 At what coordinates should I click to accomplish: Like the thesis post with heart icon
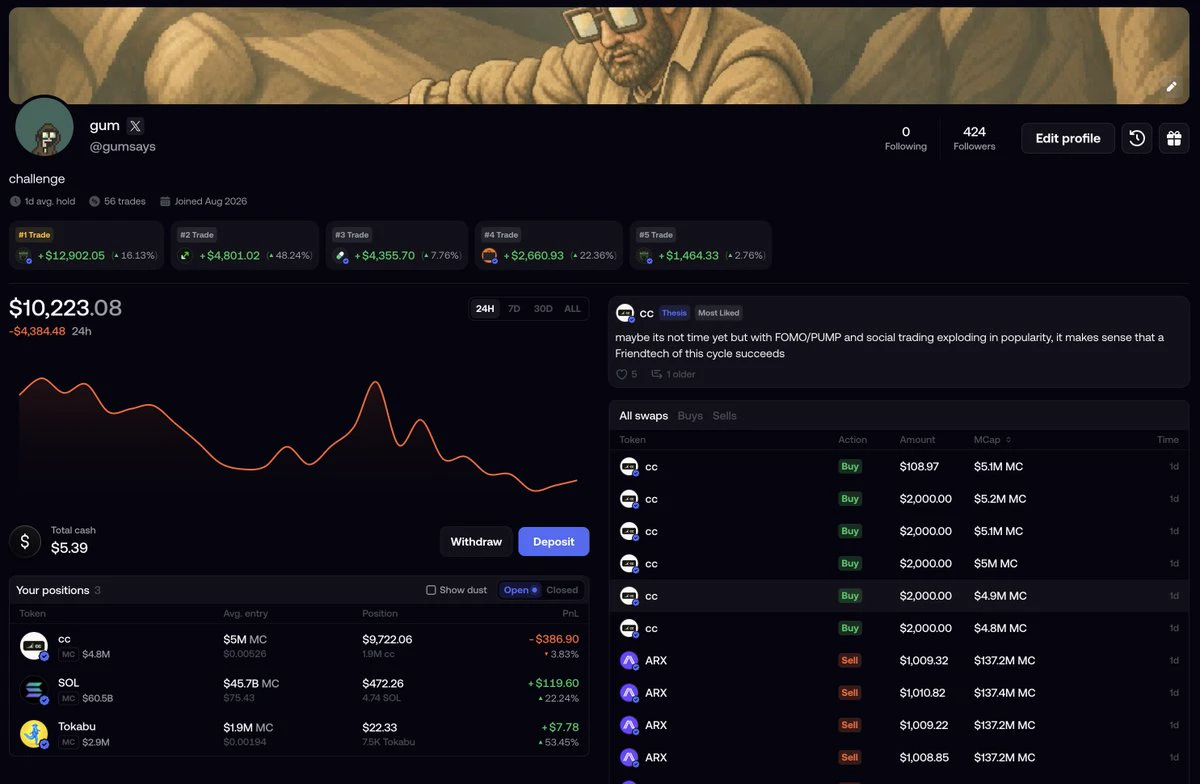[x=622, y=374]
